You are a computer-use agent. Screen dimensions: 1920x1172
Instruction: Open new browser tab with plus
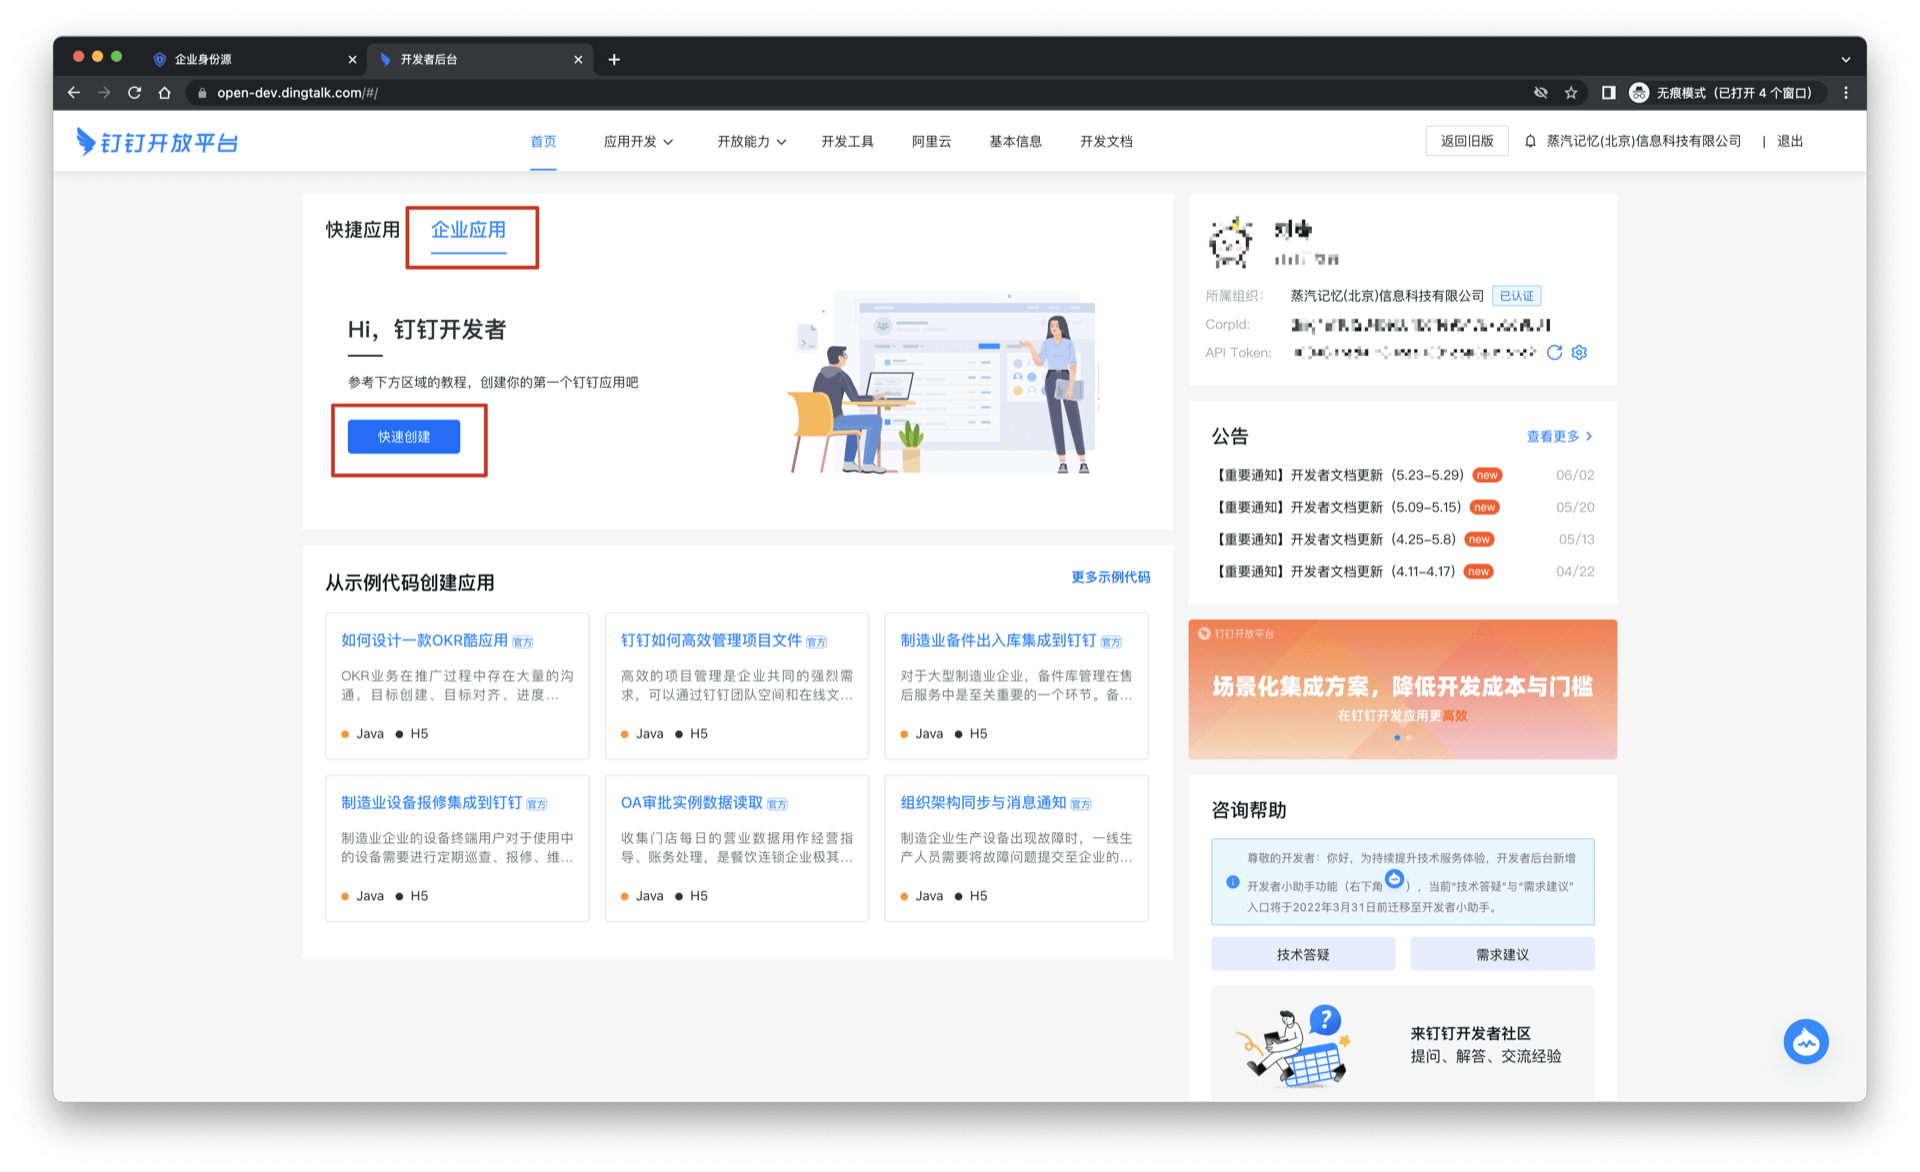point(614,60)
